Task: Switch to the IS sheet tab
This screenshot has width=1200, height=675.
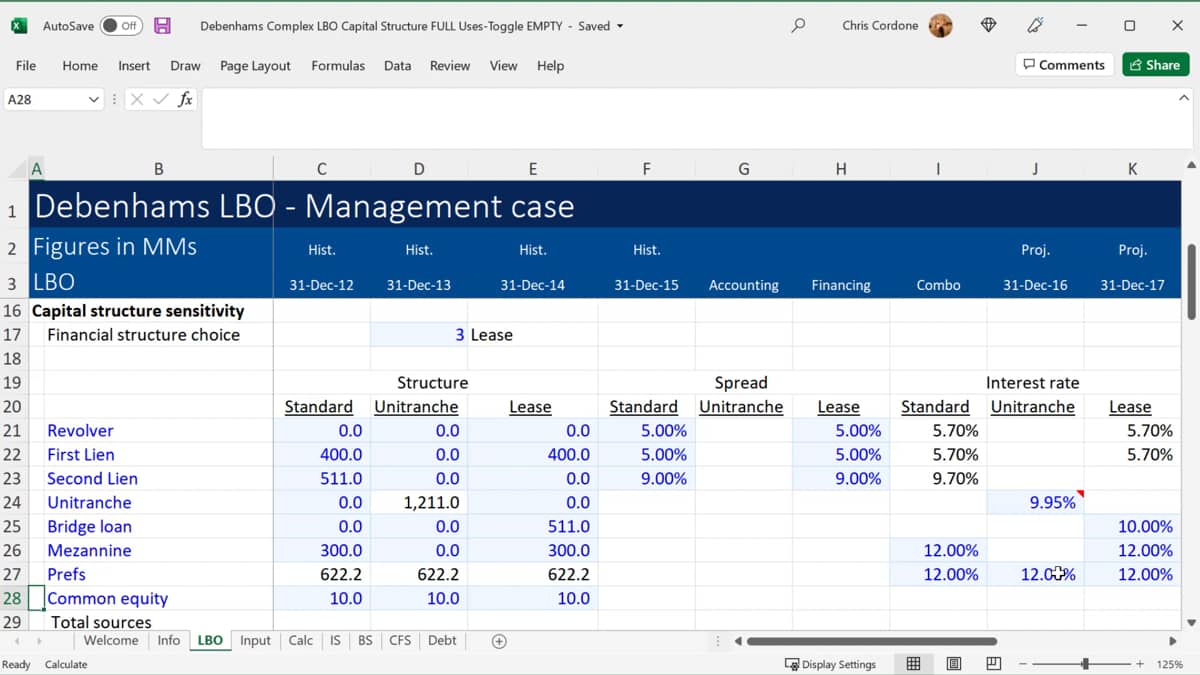Action: coord(335,640)
